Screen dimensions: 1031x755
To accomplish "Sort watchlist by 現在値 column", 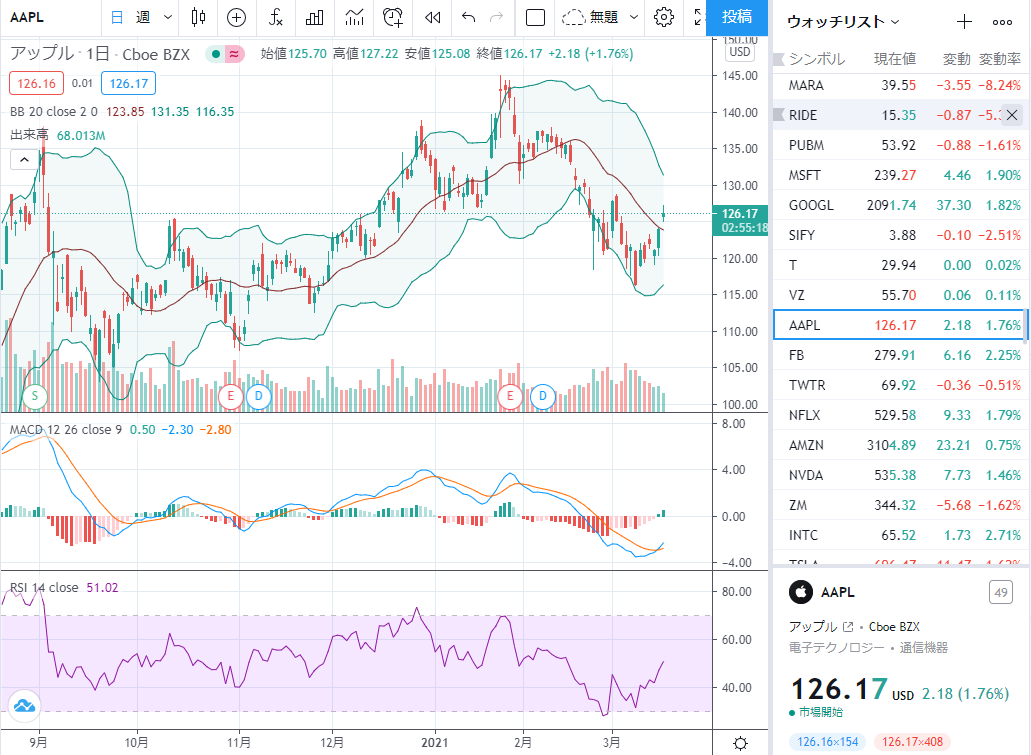I will (894, 59).
